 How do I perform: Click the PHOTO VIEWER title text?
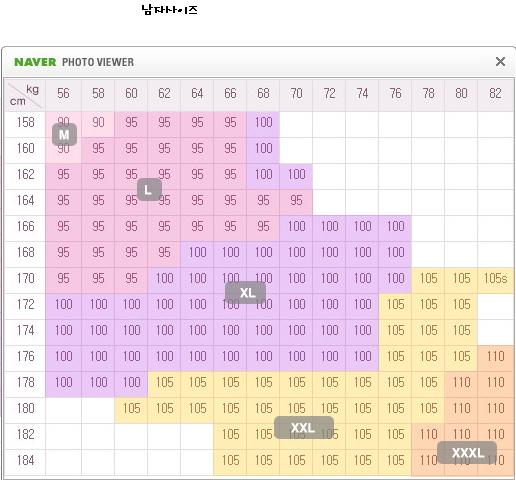coord(98,62)
